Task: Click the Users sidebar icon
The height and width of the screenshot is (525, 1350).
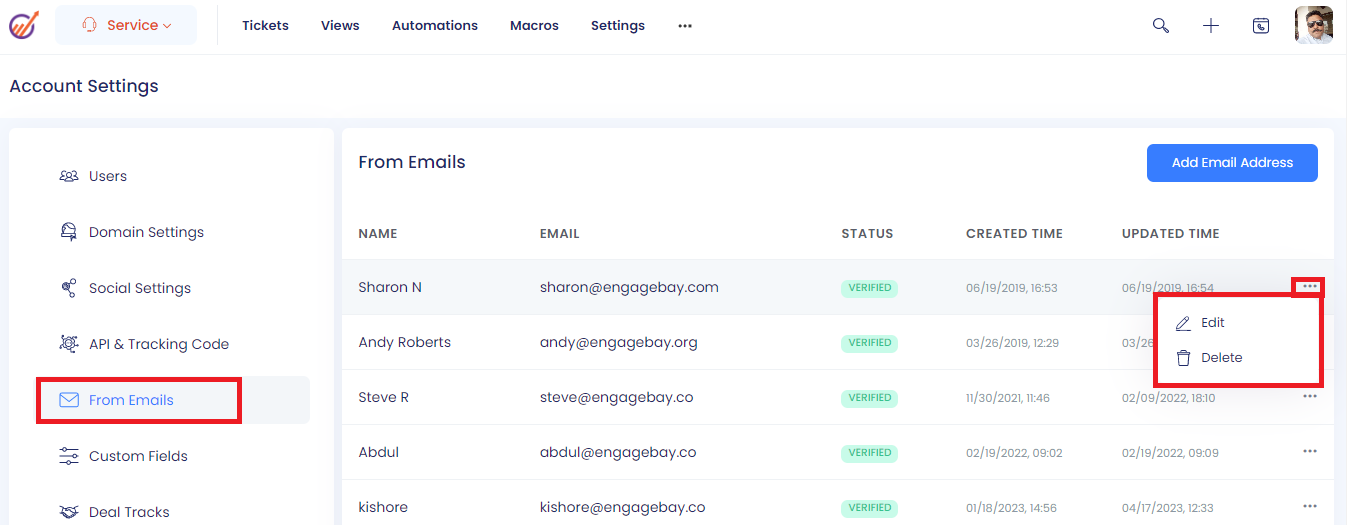Action: 69,176
